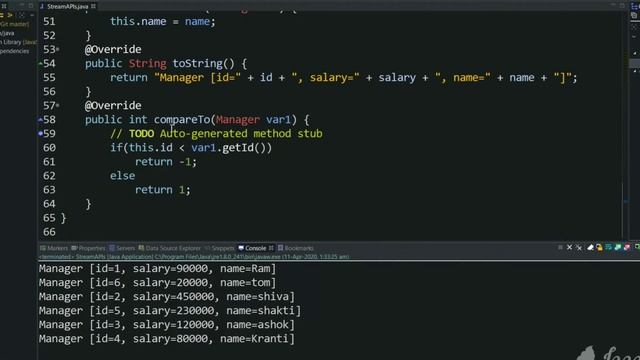Click 'return 1;' on line 63
The width and height of the screenshot is (640, 360).
point(162,190)
